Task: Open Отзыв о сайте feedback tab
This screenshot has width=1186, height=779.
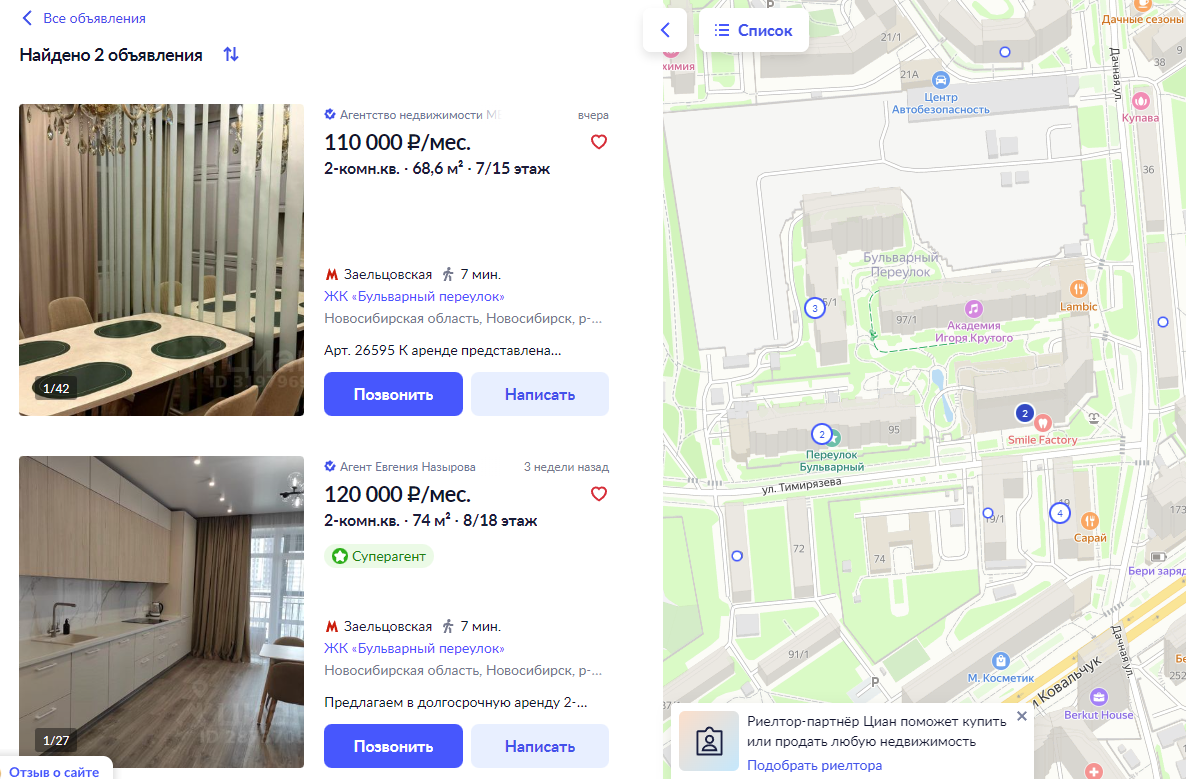Action: click(54, 771)
